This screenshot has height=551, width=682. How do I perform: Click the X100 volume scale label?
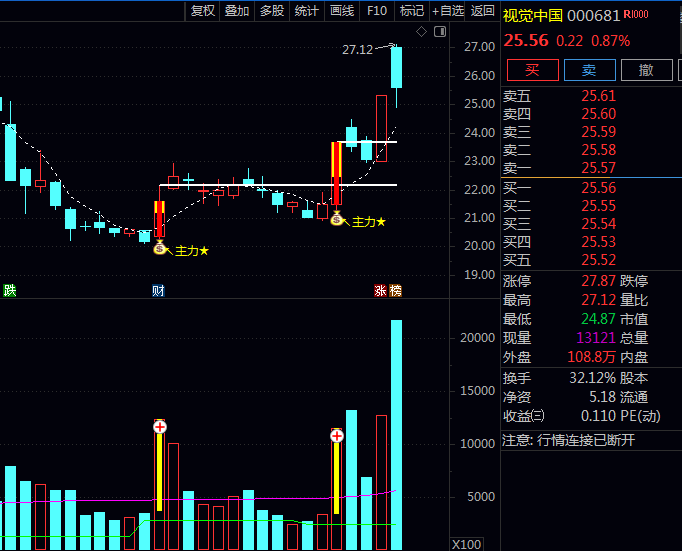click(x=467, y=544)
